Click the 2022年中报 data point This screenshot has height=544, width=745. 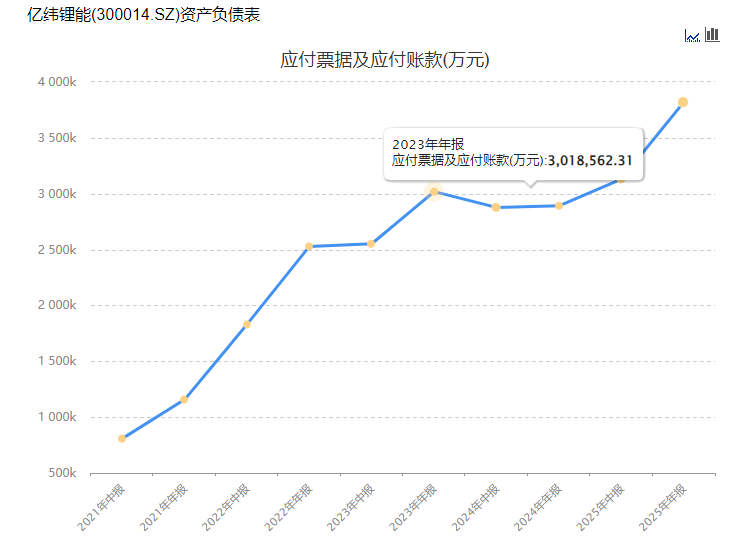[x=247, y=324]
